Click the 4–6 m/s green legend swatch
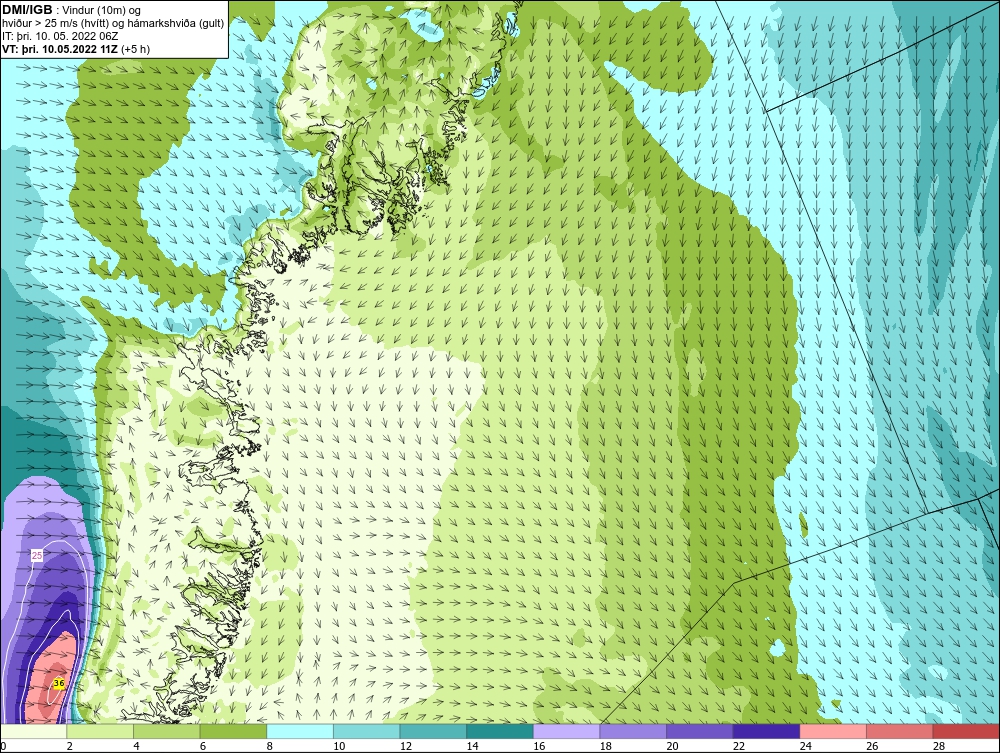1000x753 pixels. 166,731
